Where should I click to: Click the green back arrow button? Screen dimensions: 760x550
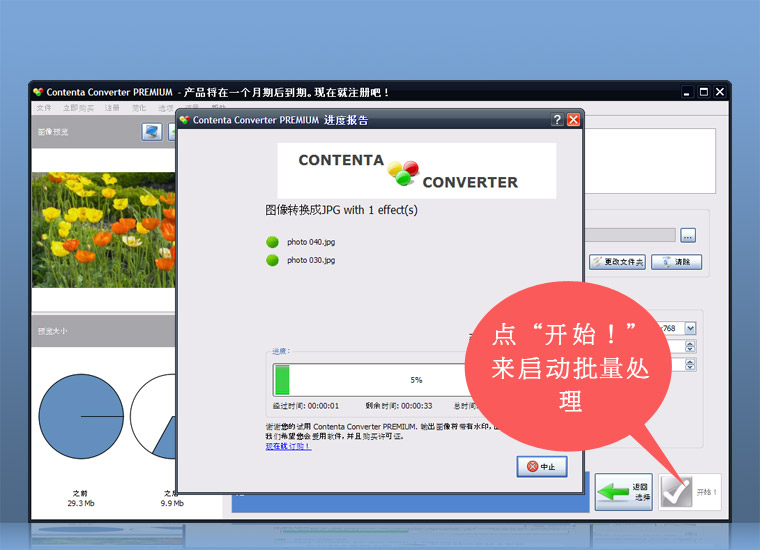623,491
